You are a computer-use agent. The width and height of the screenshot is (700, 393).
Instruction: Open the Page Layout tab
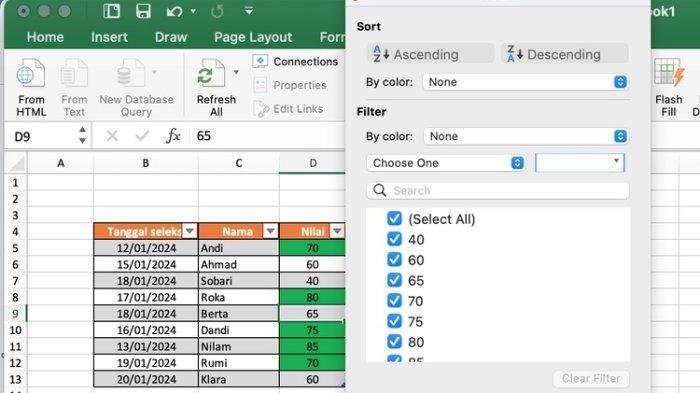pos(253,37)
